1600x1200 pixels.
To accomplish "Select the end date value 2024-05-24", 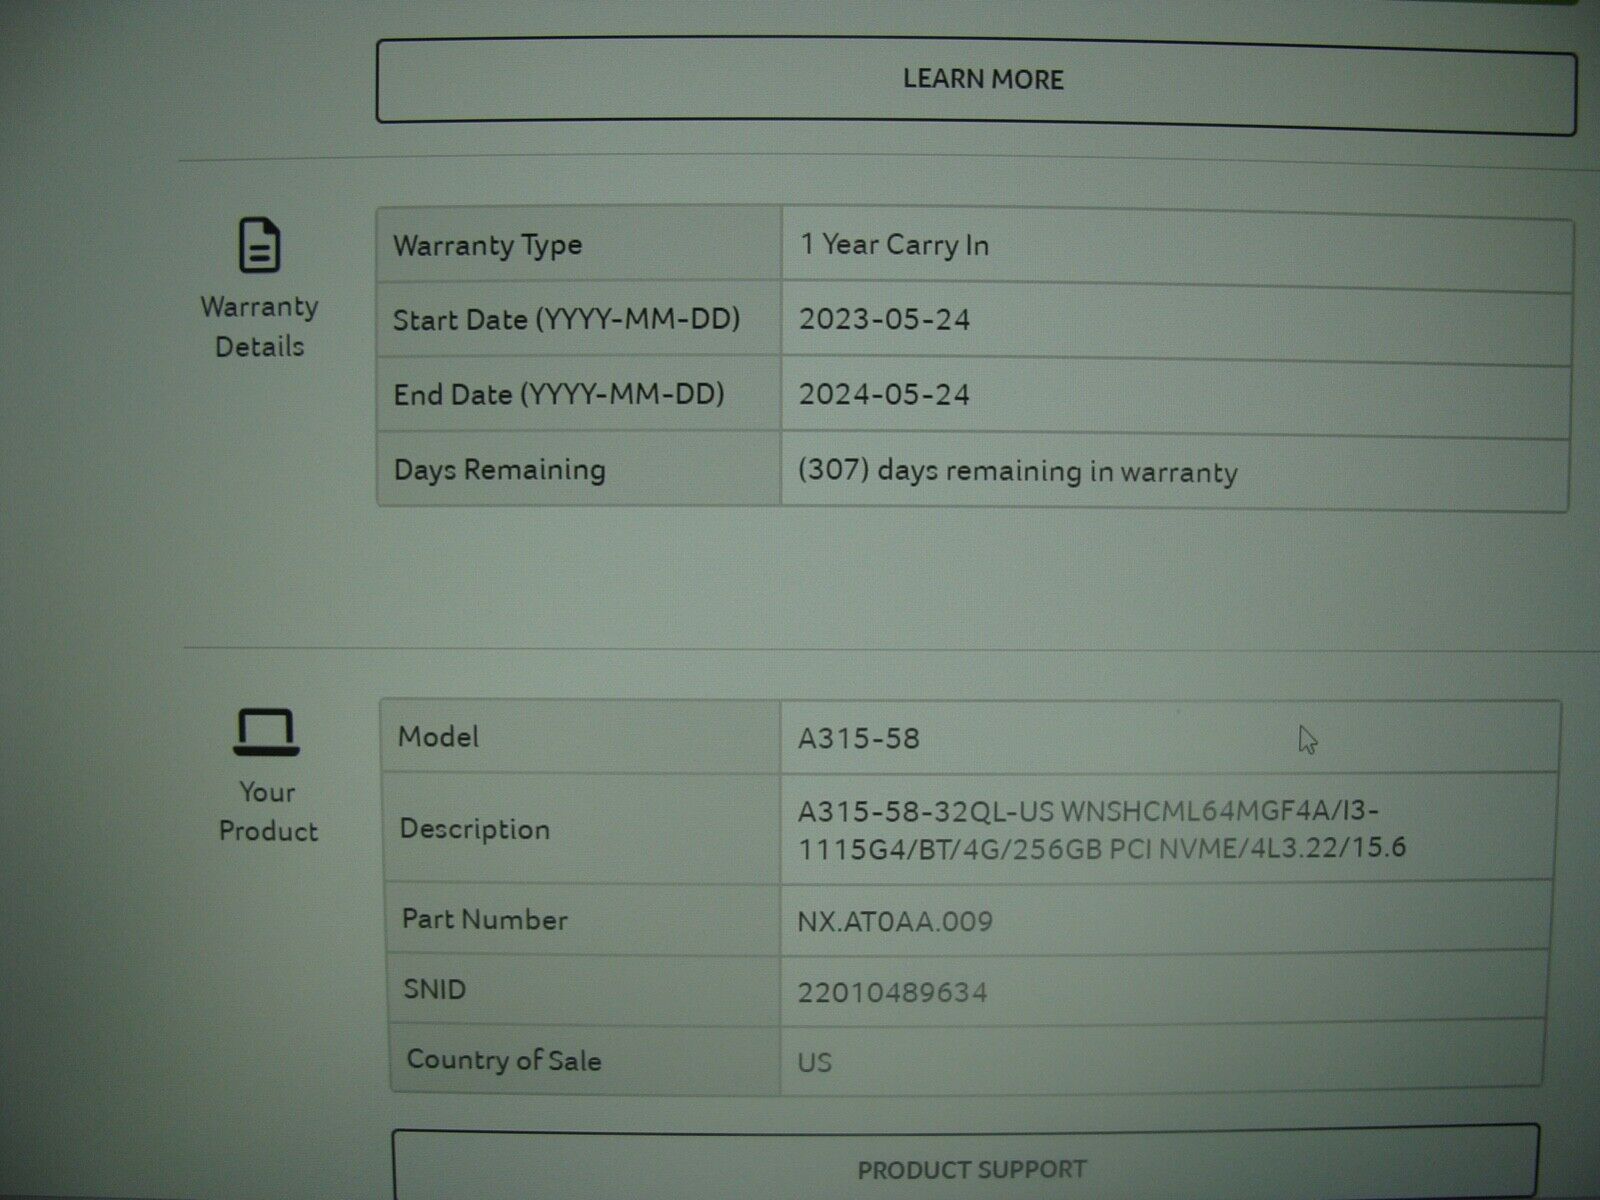I will point(884,394).
